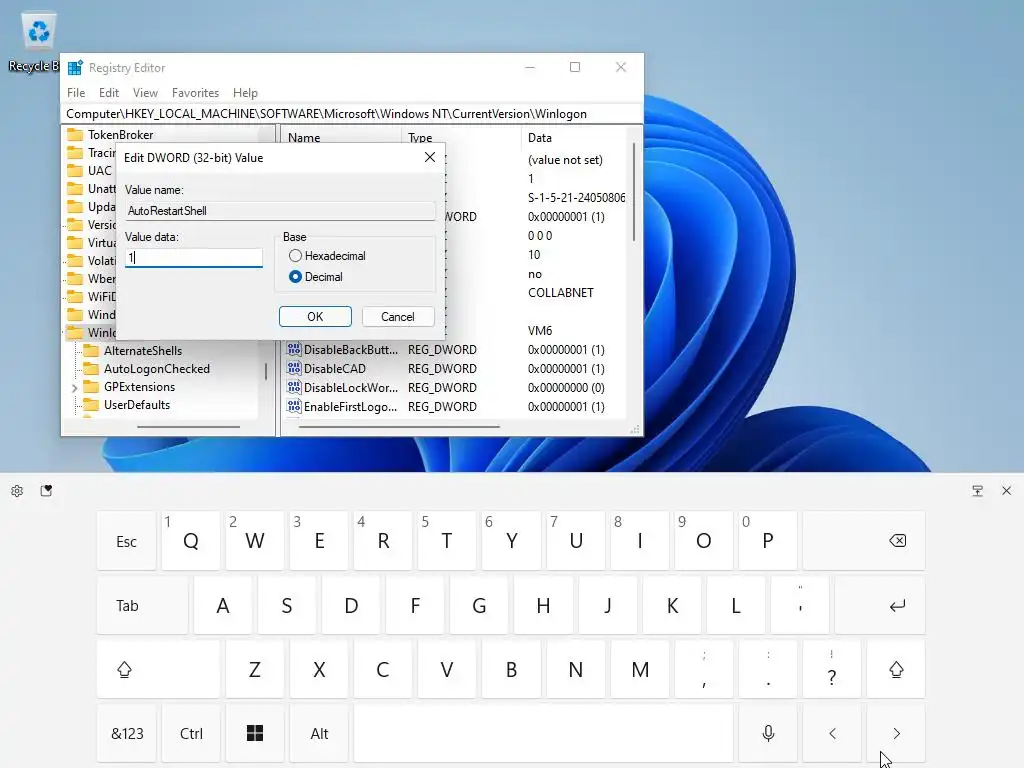1024x768 pixels.
Task: Tap the Q key
Action: pyautogui.click(x=191, y=541)
